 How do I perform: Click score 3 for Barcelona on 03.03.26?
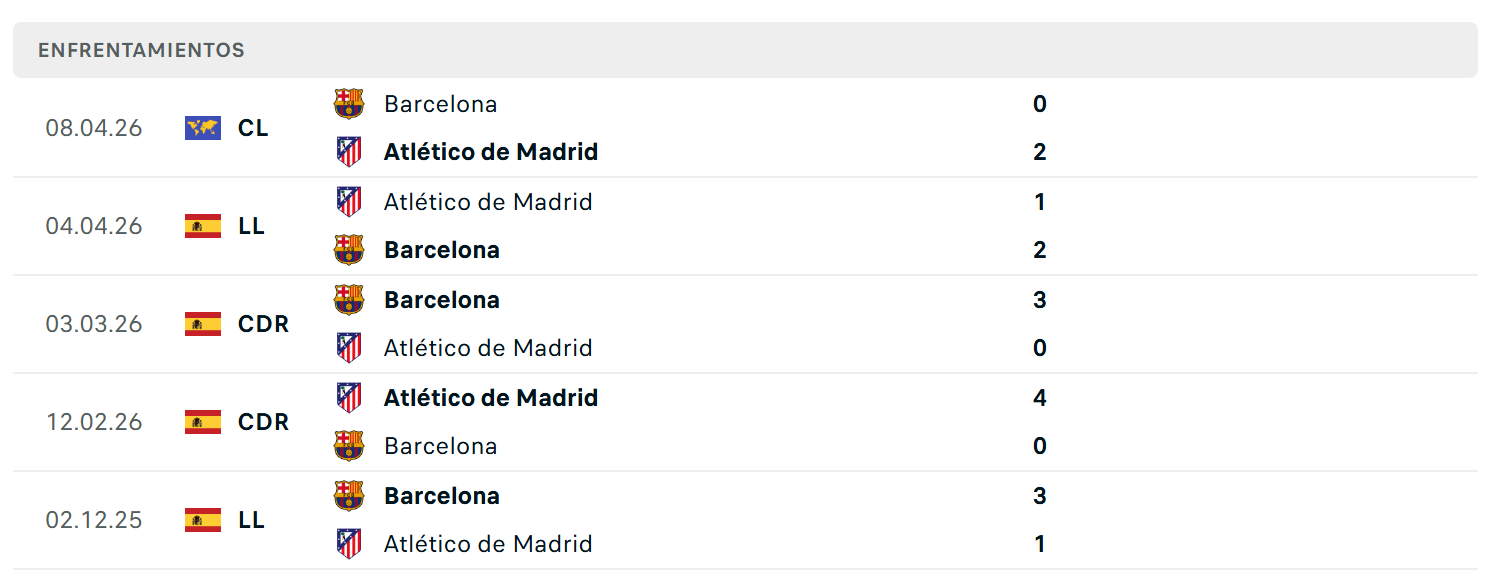pos(1040,300)
